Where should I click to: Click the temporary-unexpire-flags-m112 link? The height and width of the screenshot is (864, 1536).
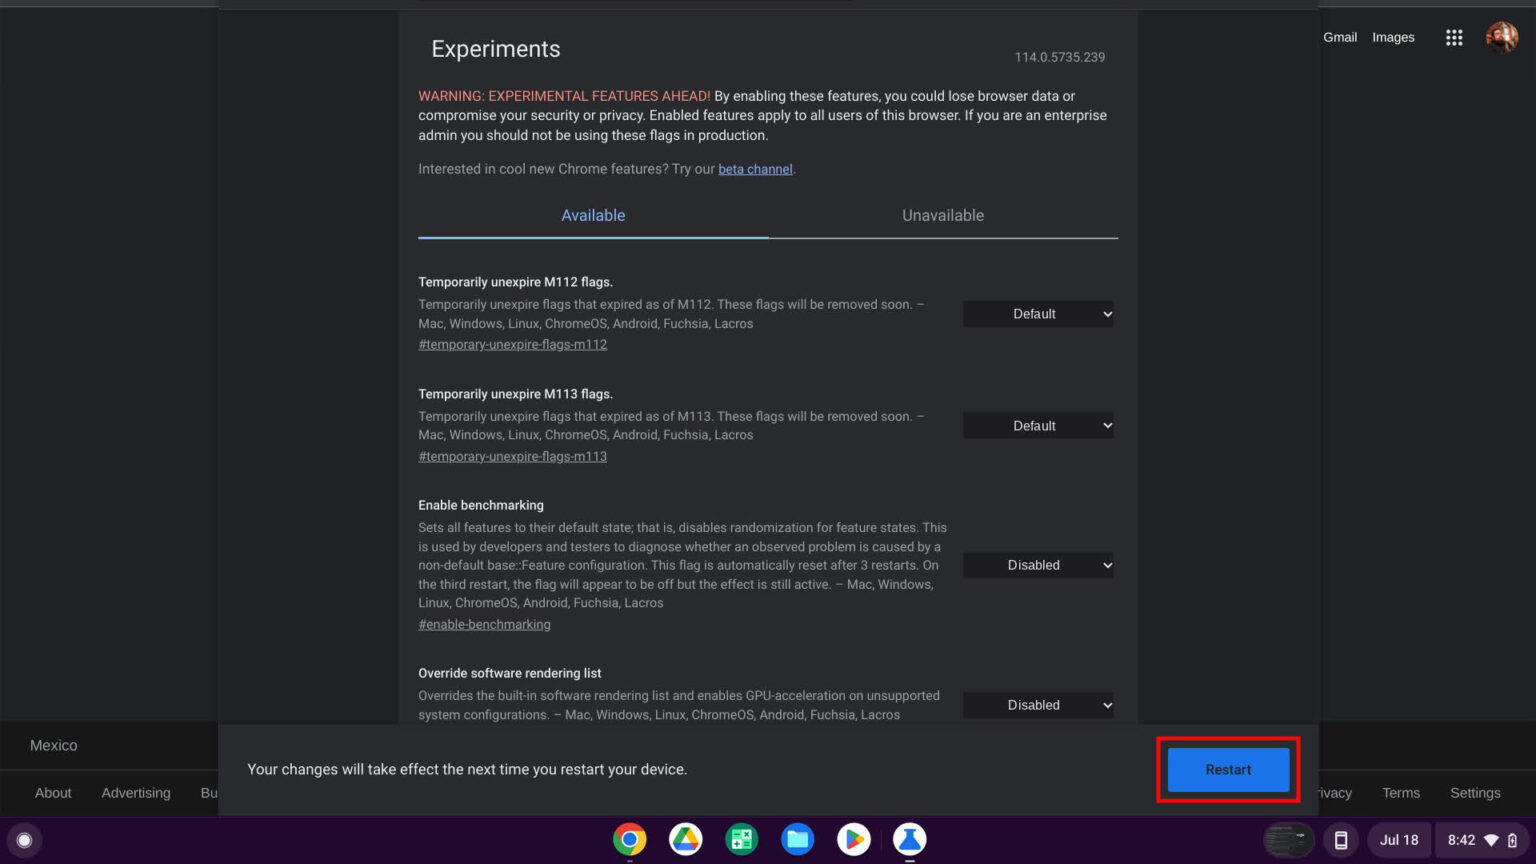[x=512, y=344]
